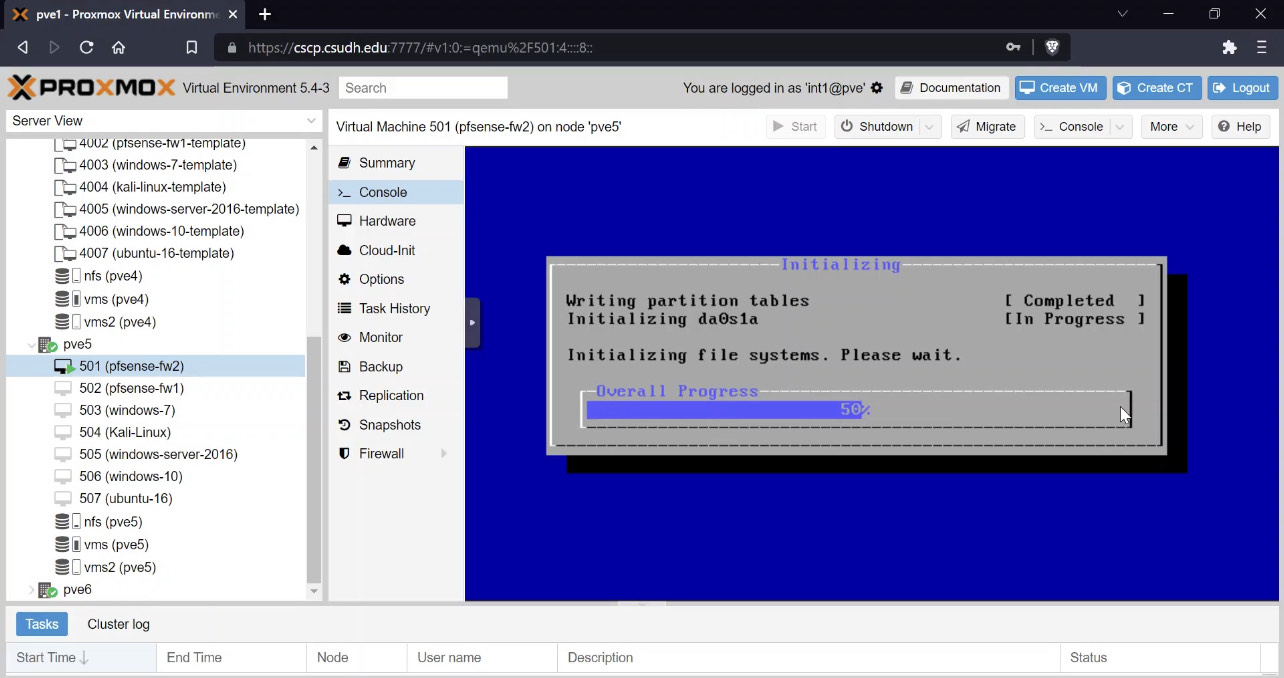Open the Server View dropdown
Image resolution: width=1284 pixels, height=678 pixels.
(164, 121)
